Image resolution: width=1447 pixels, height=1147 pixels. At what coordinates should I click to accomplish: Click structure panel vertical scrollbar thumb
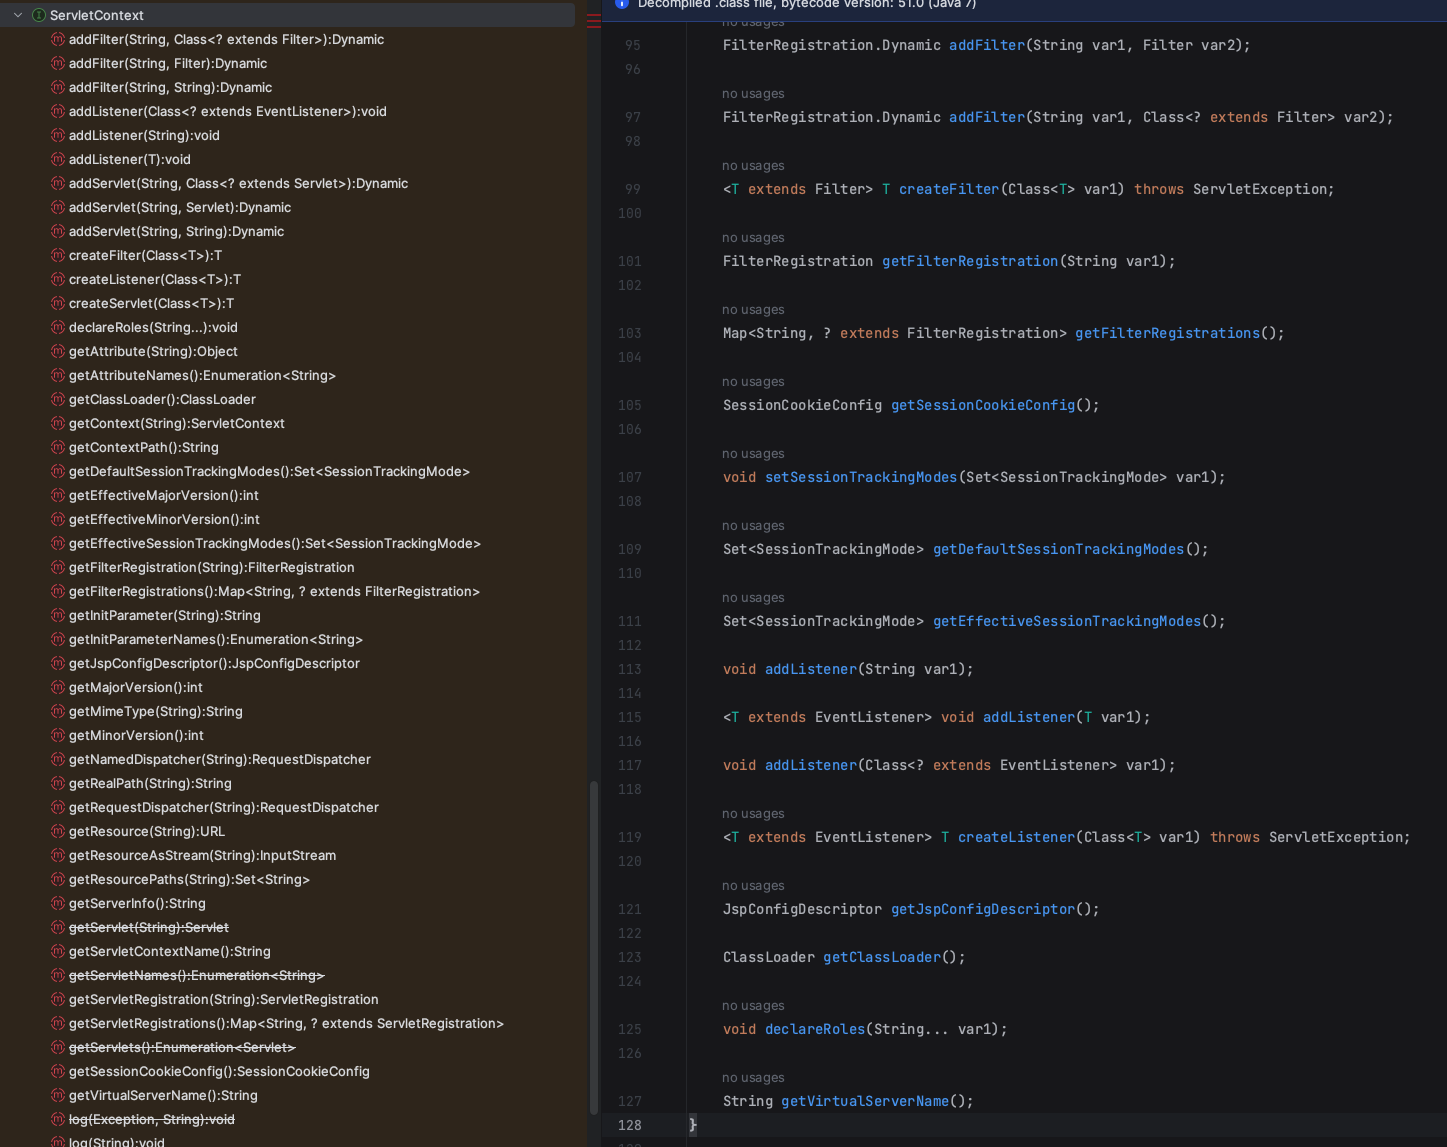594,947
